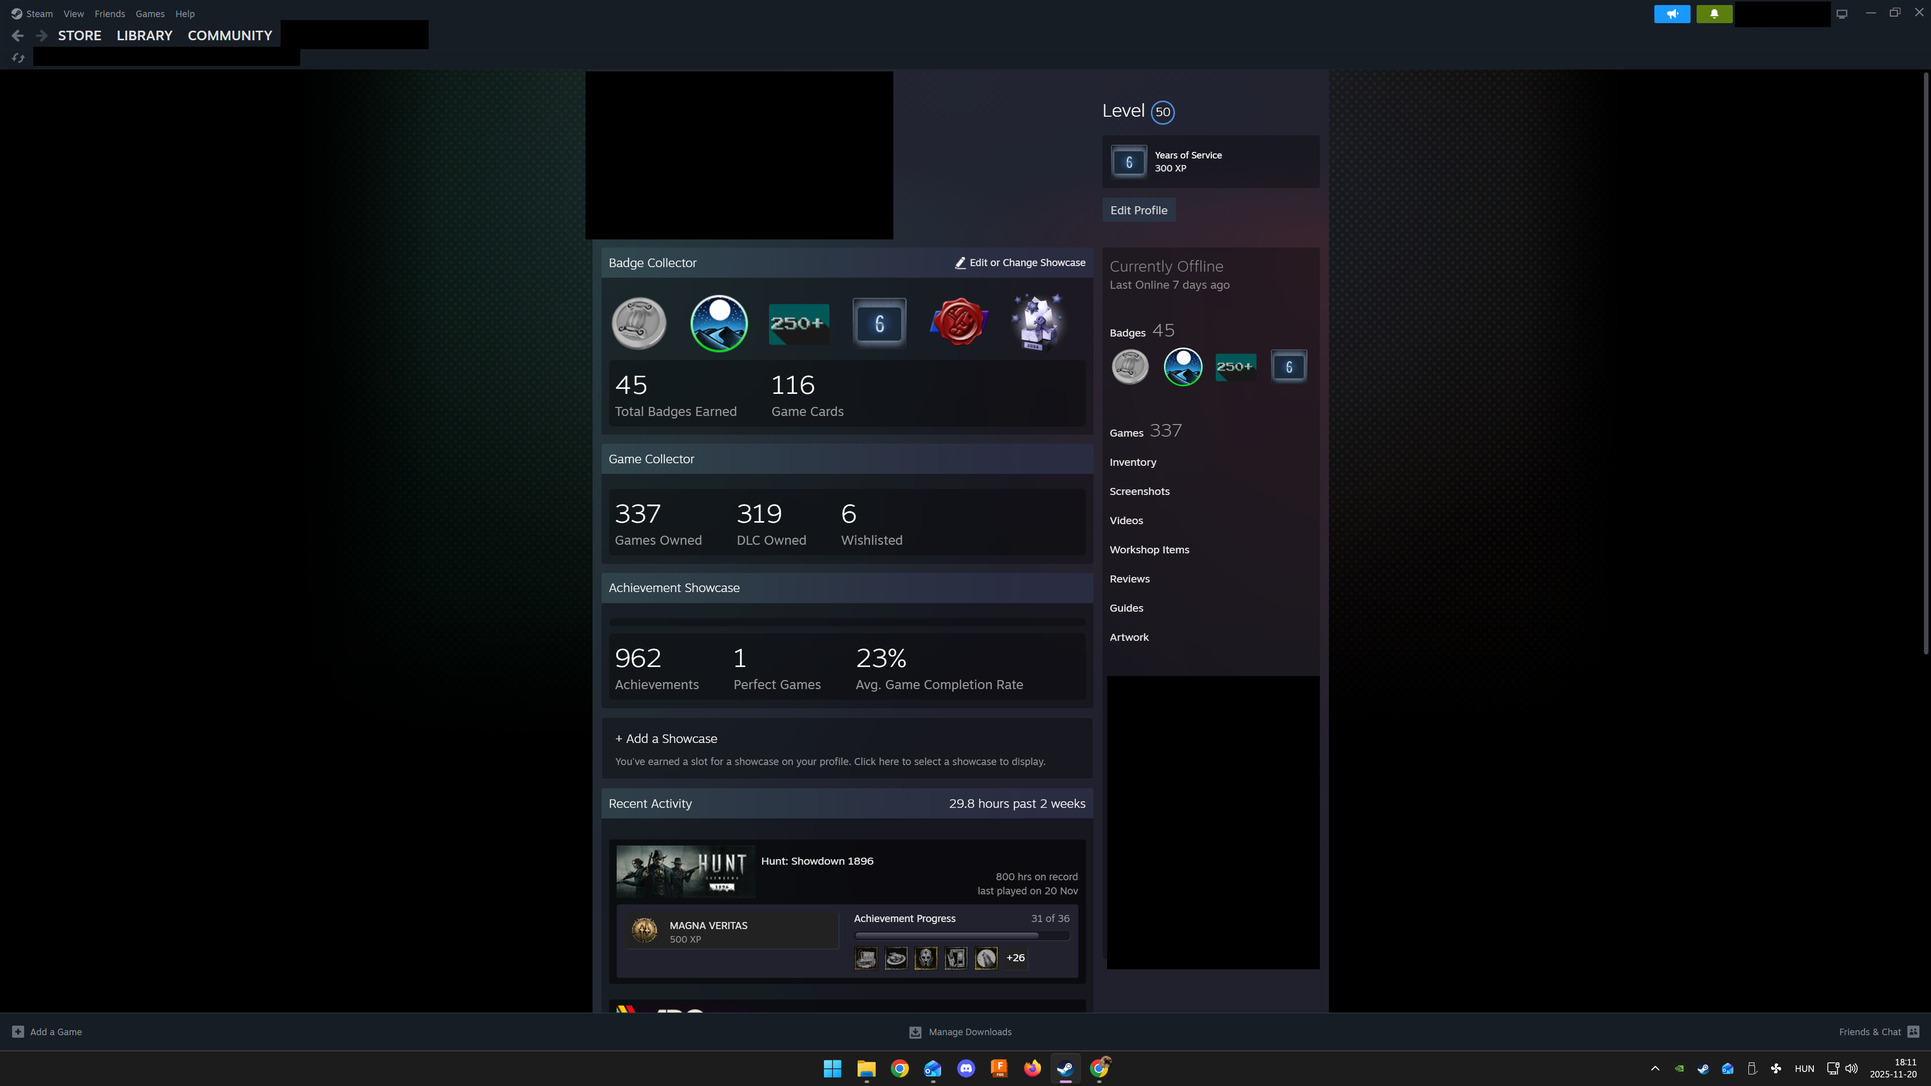Click Add a Showcase
1931x1086 pixels.
[666, 739]
